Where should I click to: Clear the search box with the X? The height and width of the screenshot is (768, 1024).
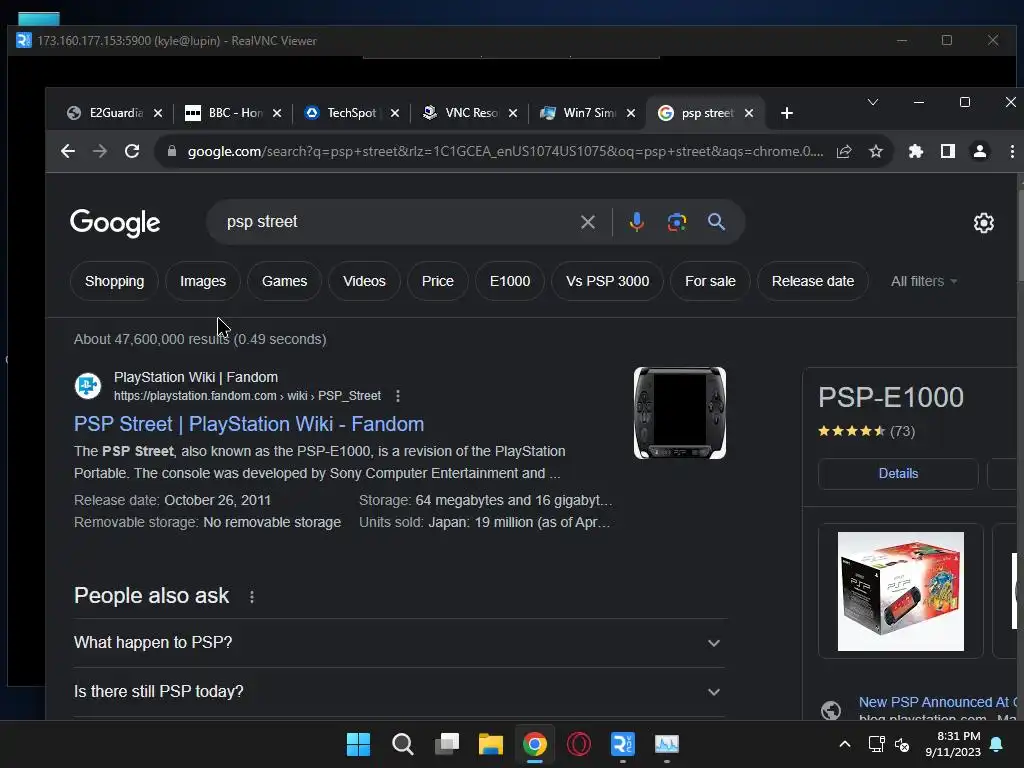tap(588, 222)
